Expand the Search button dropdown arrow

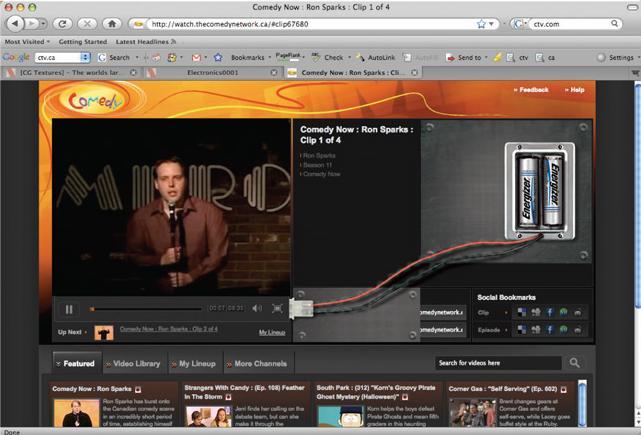point(137,58)
